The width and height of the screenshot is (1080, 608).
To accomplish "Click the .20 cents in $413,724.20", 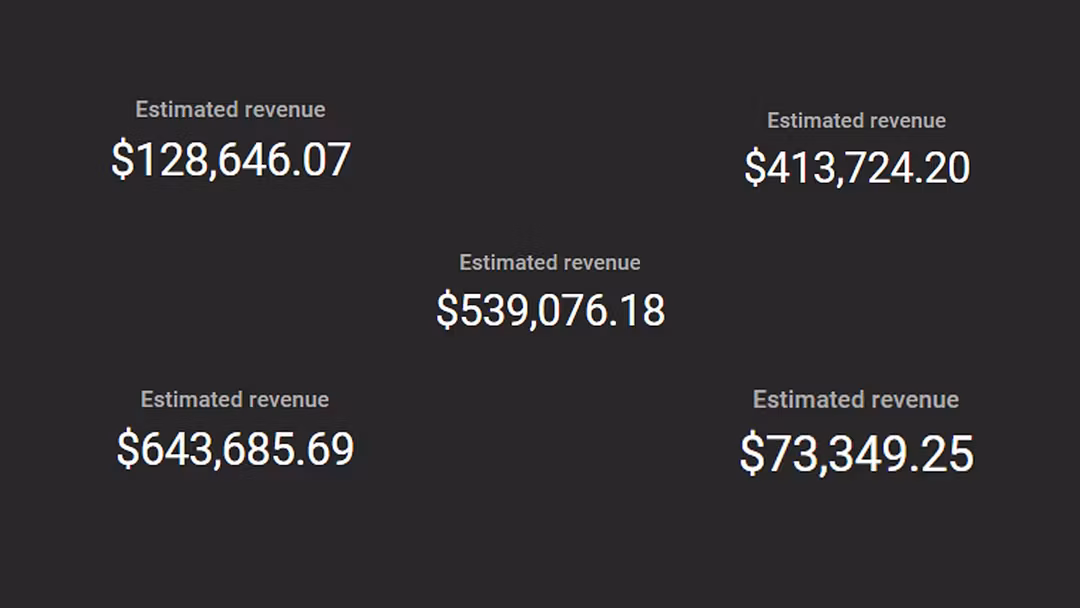I will pos(947,168).
